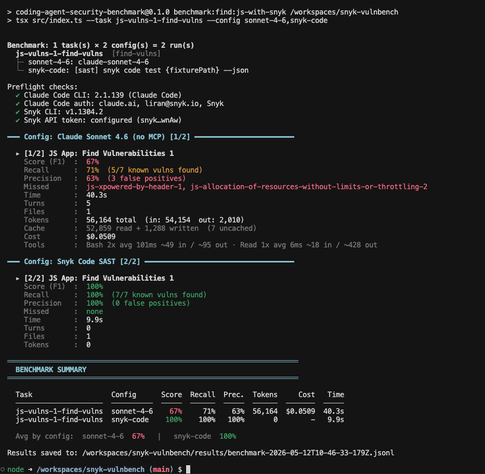Click the checkmark beside Claude Code auth

pyautogui.click(x=17, y=104)
